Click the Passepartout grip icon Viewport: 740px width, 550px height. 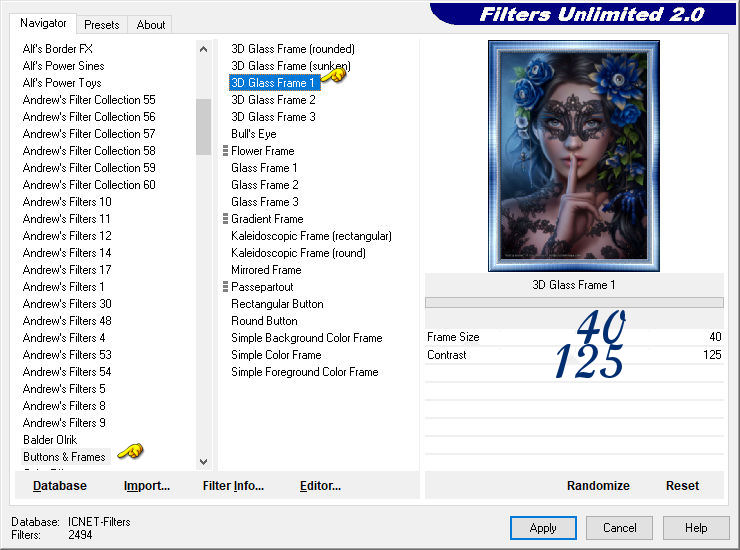coord(225,287)
